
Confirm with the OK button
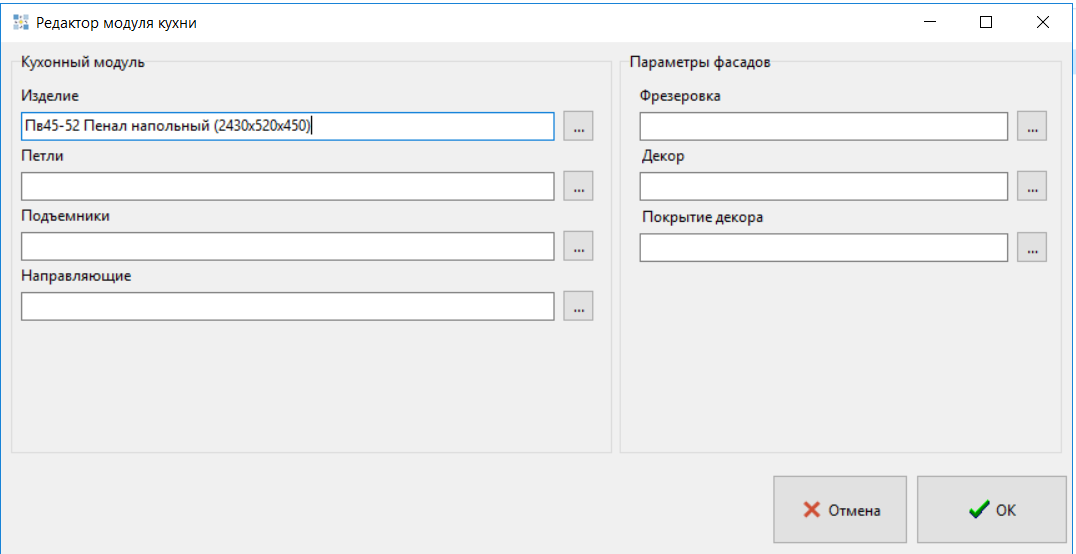tap(991, 510)
